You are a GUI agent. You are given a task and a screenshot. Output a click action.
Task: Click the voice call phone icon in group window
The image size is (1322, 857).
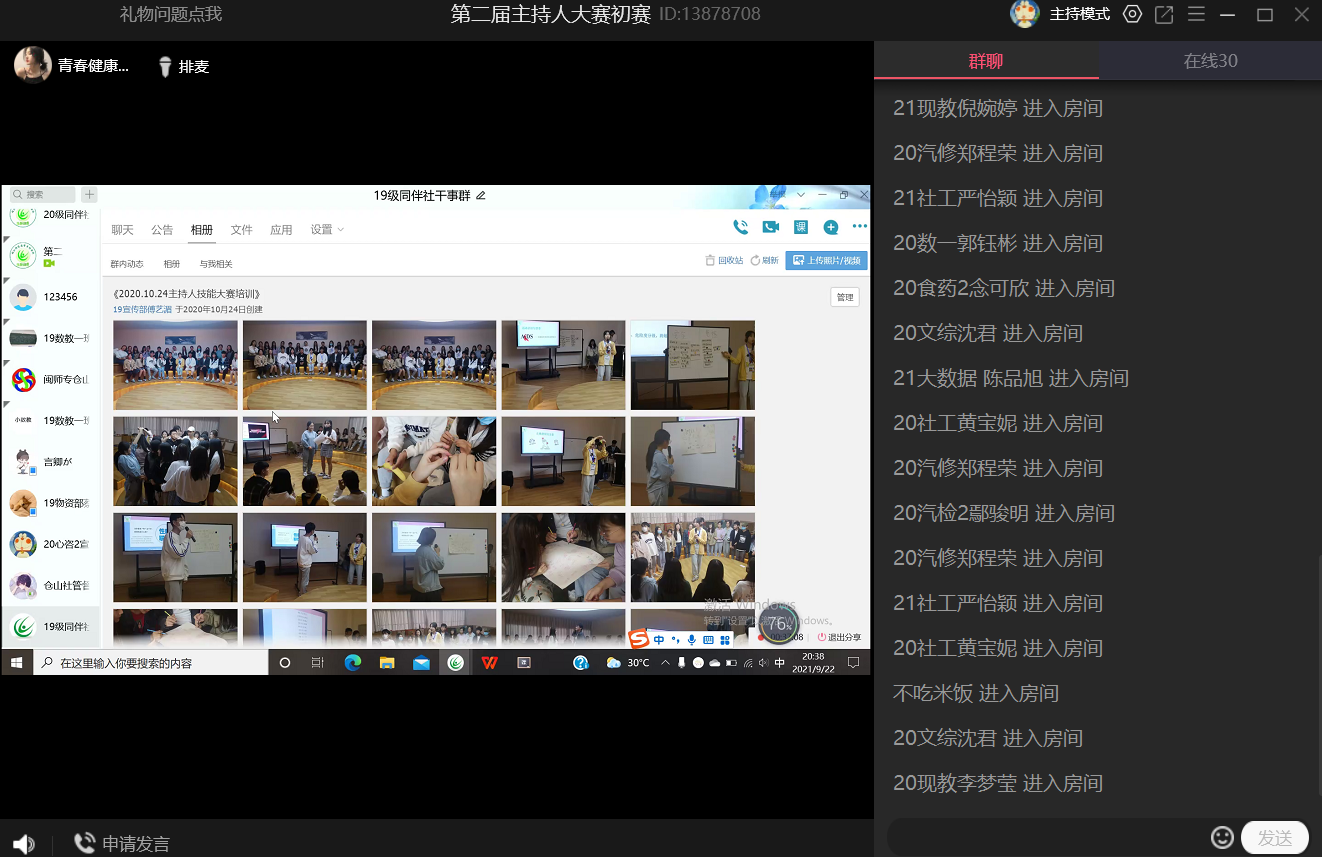click(740, 228)
